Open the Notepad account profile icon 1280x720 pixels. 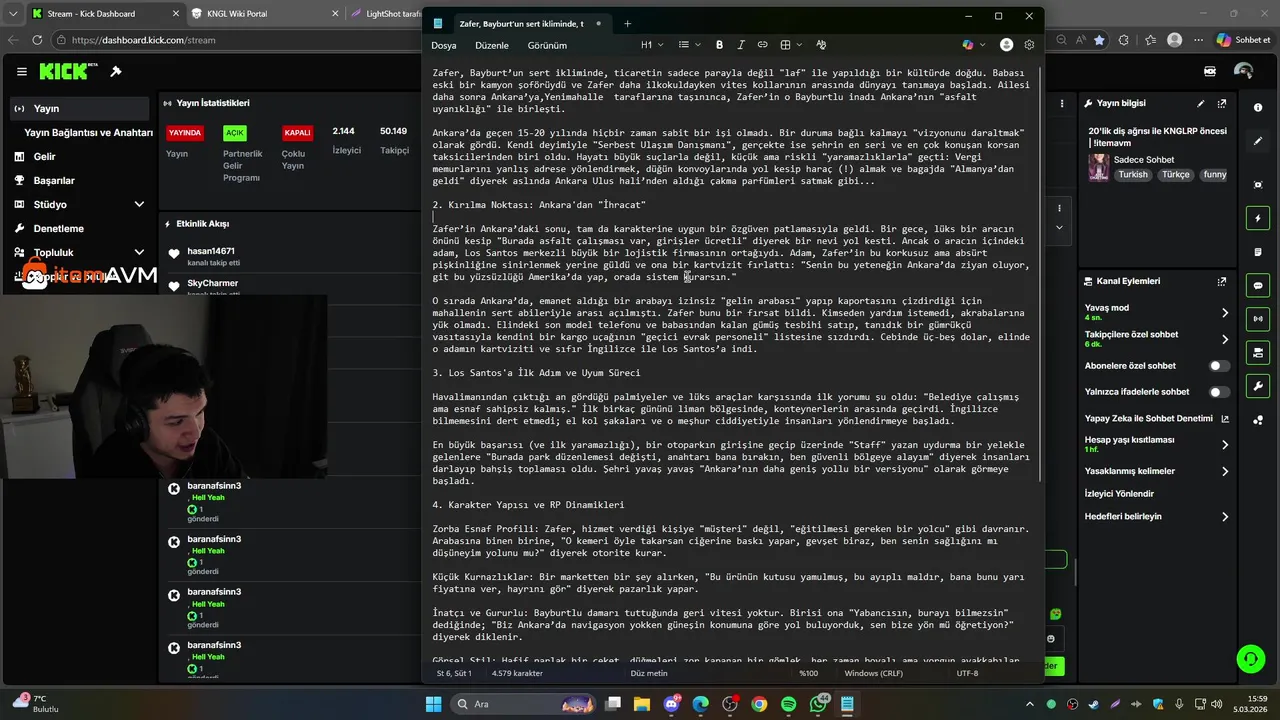[x=1006, y=45]
